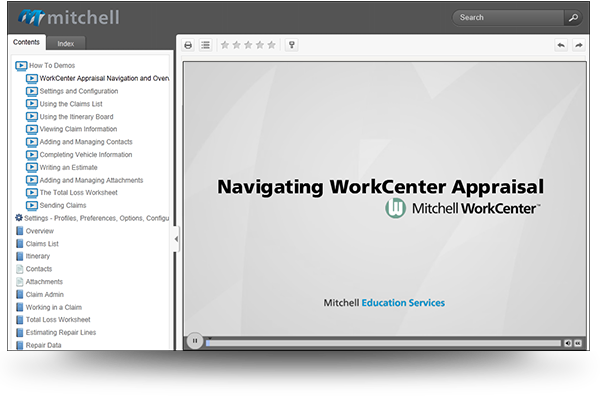Expand the Working in a Claim book
Image resolution: width=600 pixels, height=396 pixels.
[x=54, y=307]
